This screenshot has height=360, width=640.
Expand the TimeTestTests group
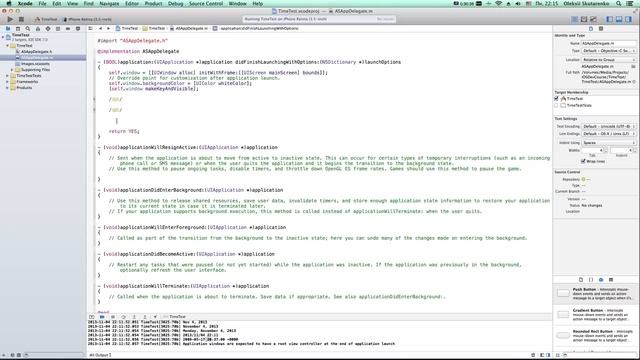pos(7,76)
